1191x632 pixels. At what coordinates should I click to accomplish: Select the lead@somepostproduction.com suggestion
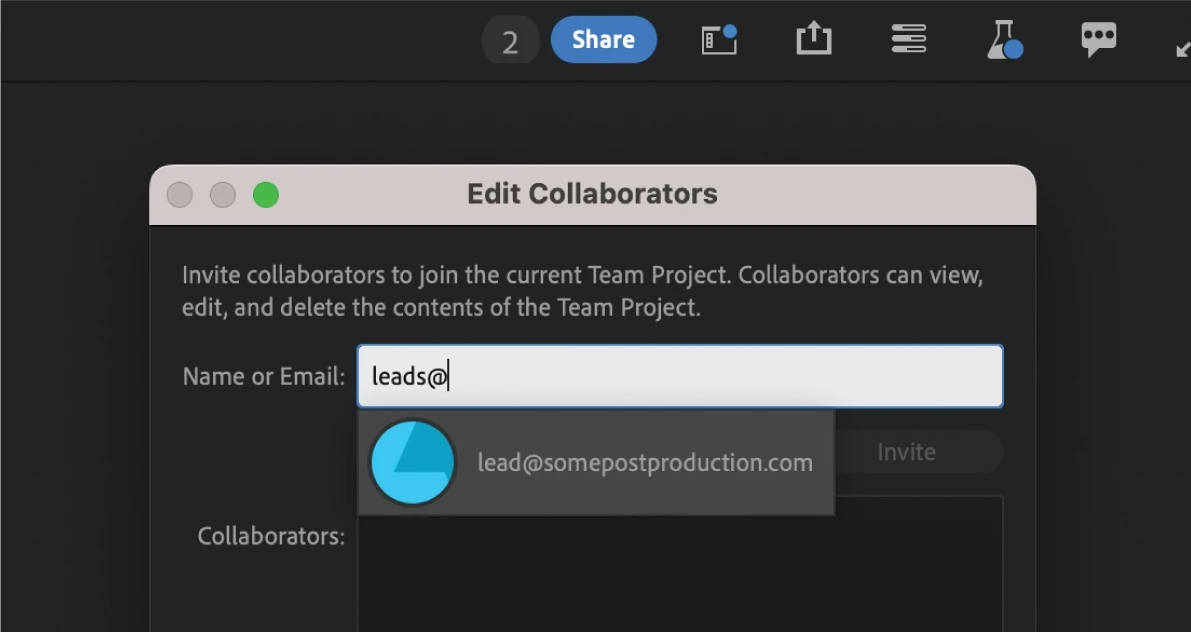644,463
